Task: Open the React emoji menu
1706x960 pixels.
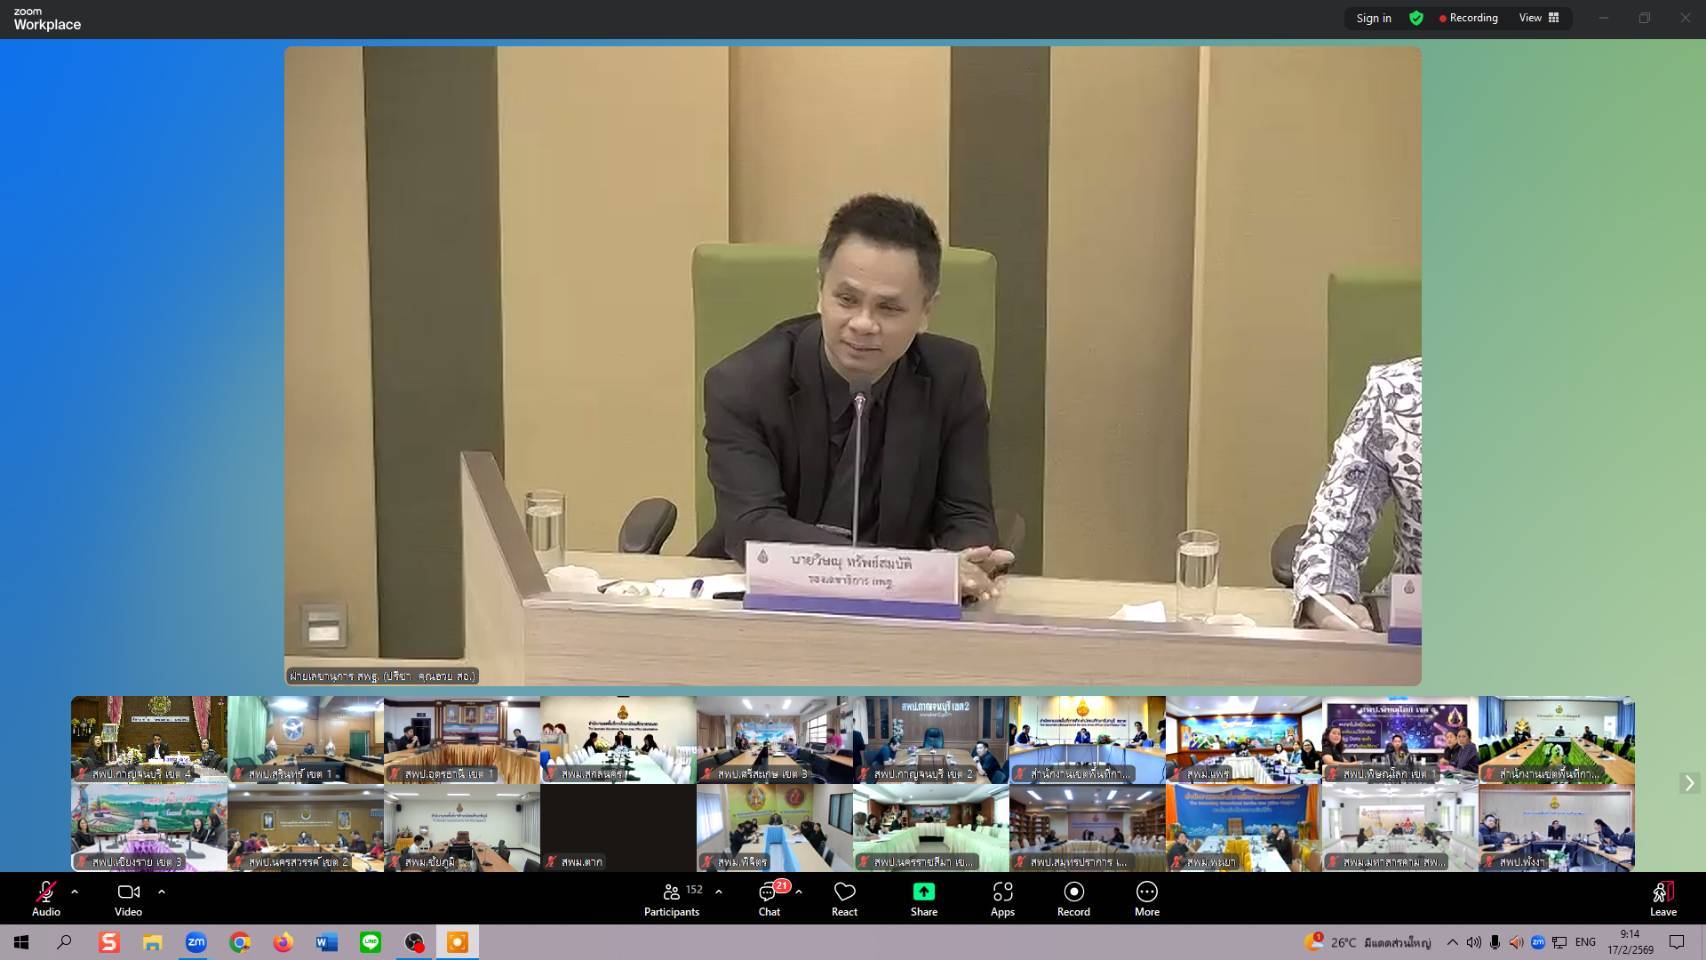Action: click(844, 897)
